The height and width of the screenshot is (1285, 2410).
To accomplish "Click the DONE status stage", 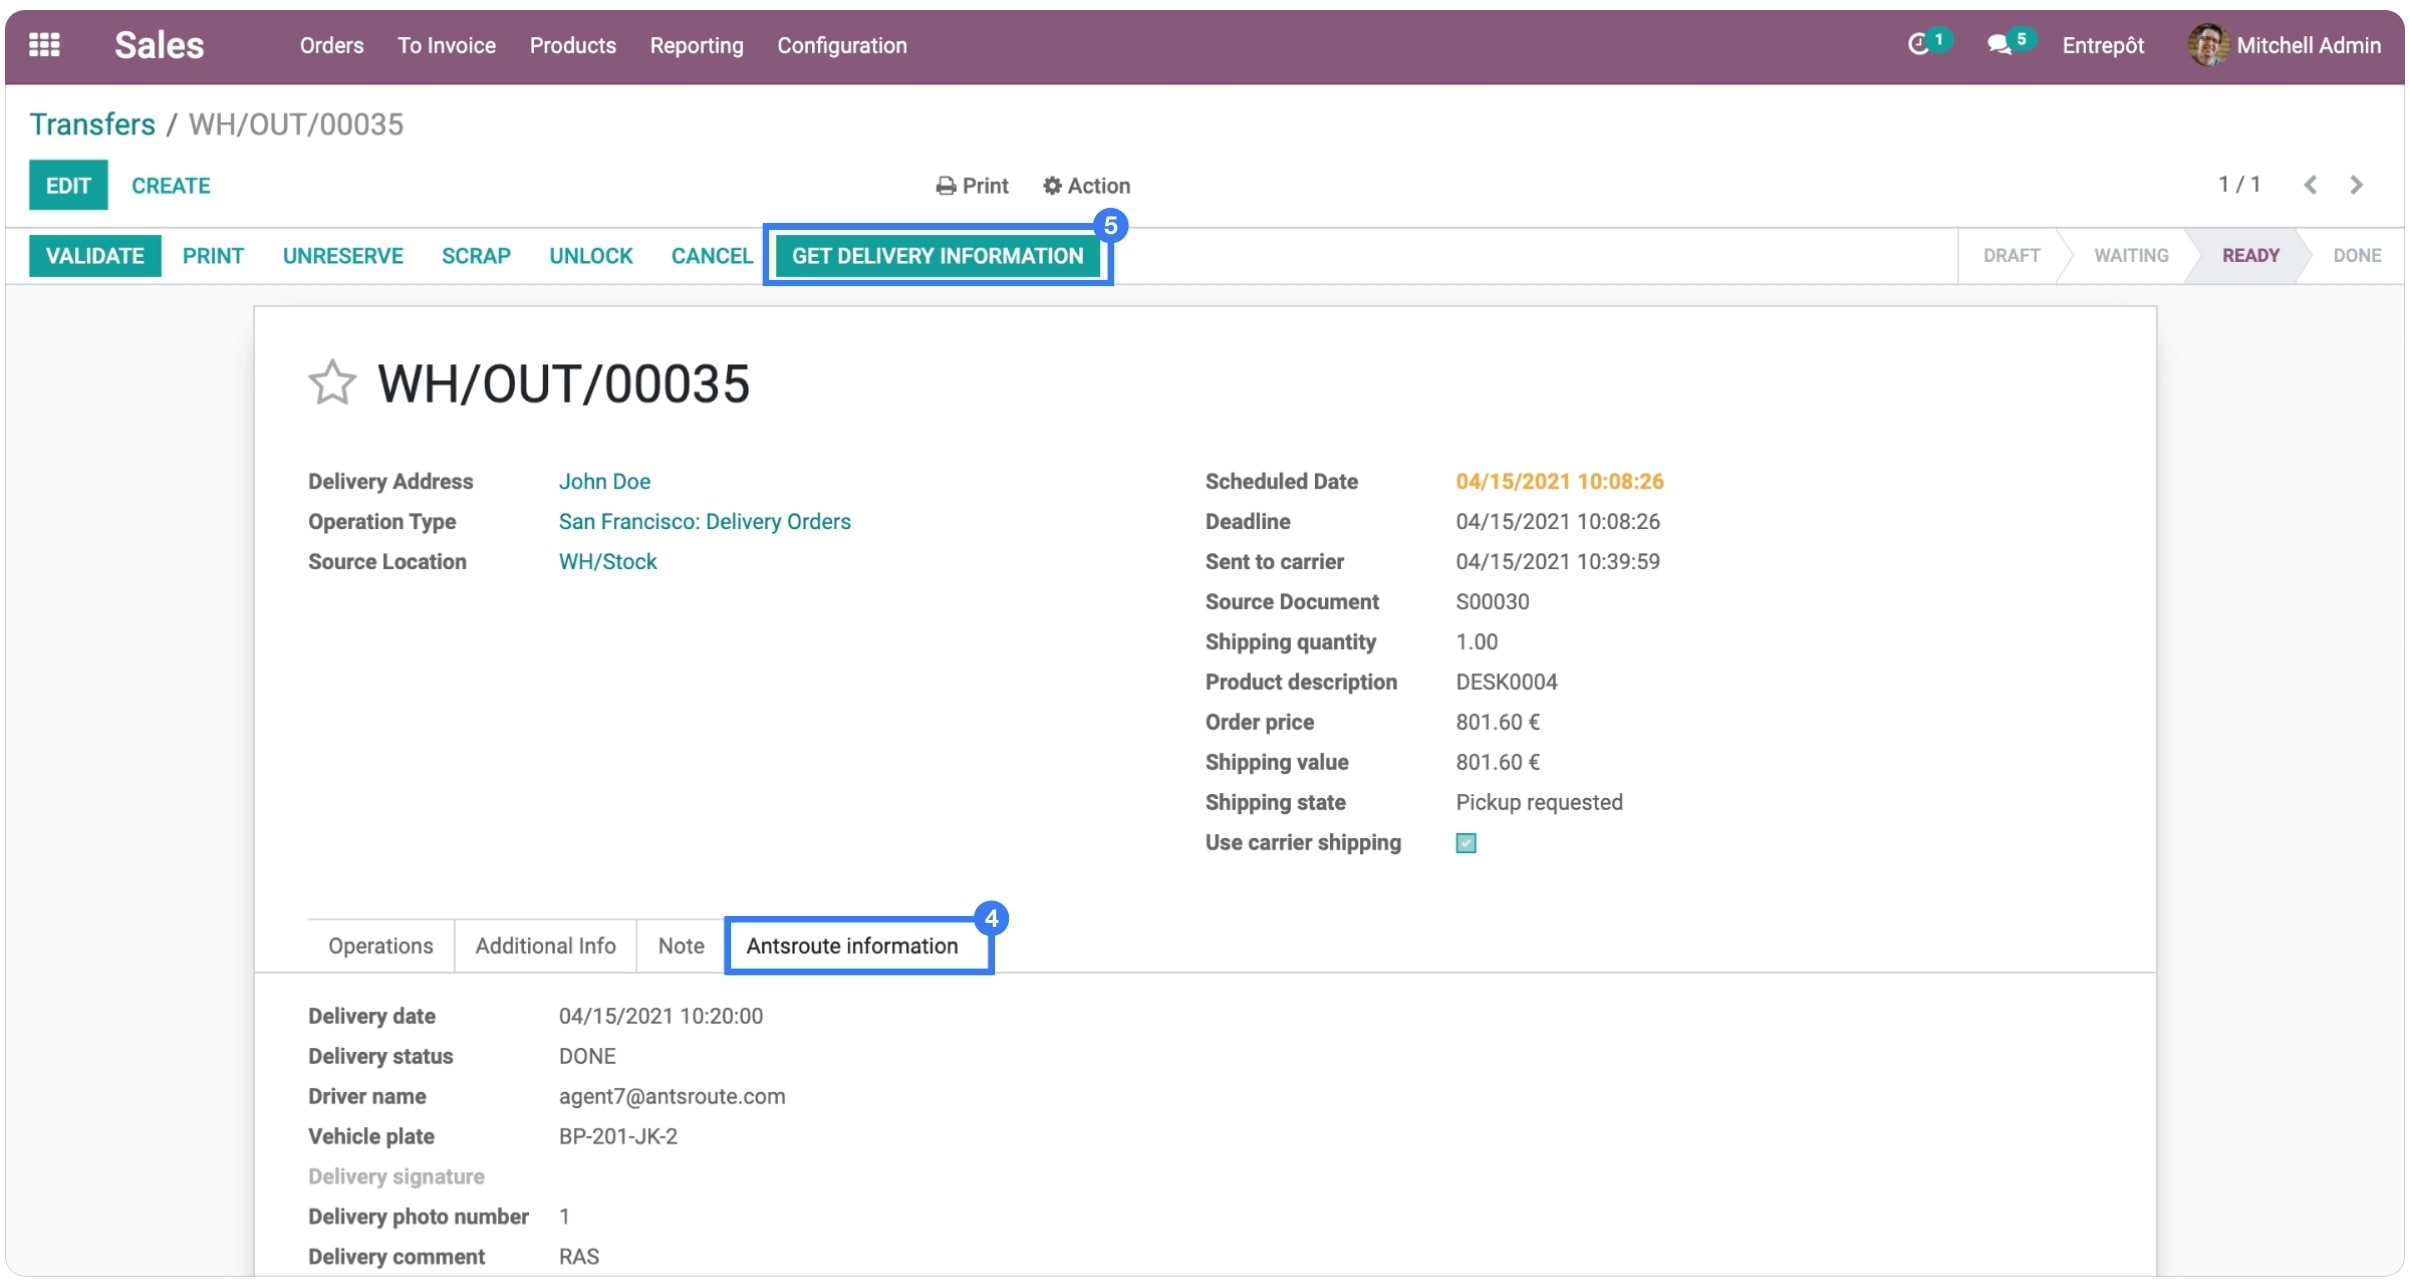I will [x=2357, y=256].
